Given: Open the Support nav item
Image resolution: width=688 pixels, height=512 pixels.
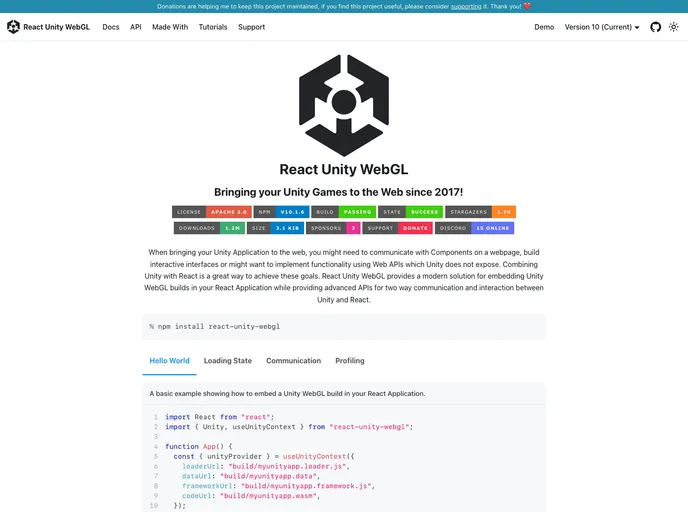Looking at the screenshot, I should [x=251, y=27].
